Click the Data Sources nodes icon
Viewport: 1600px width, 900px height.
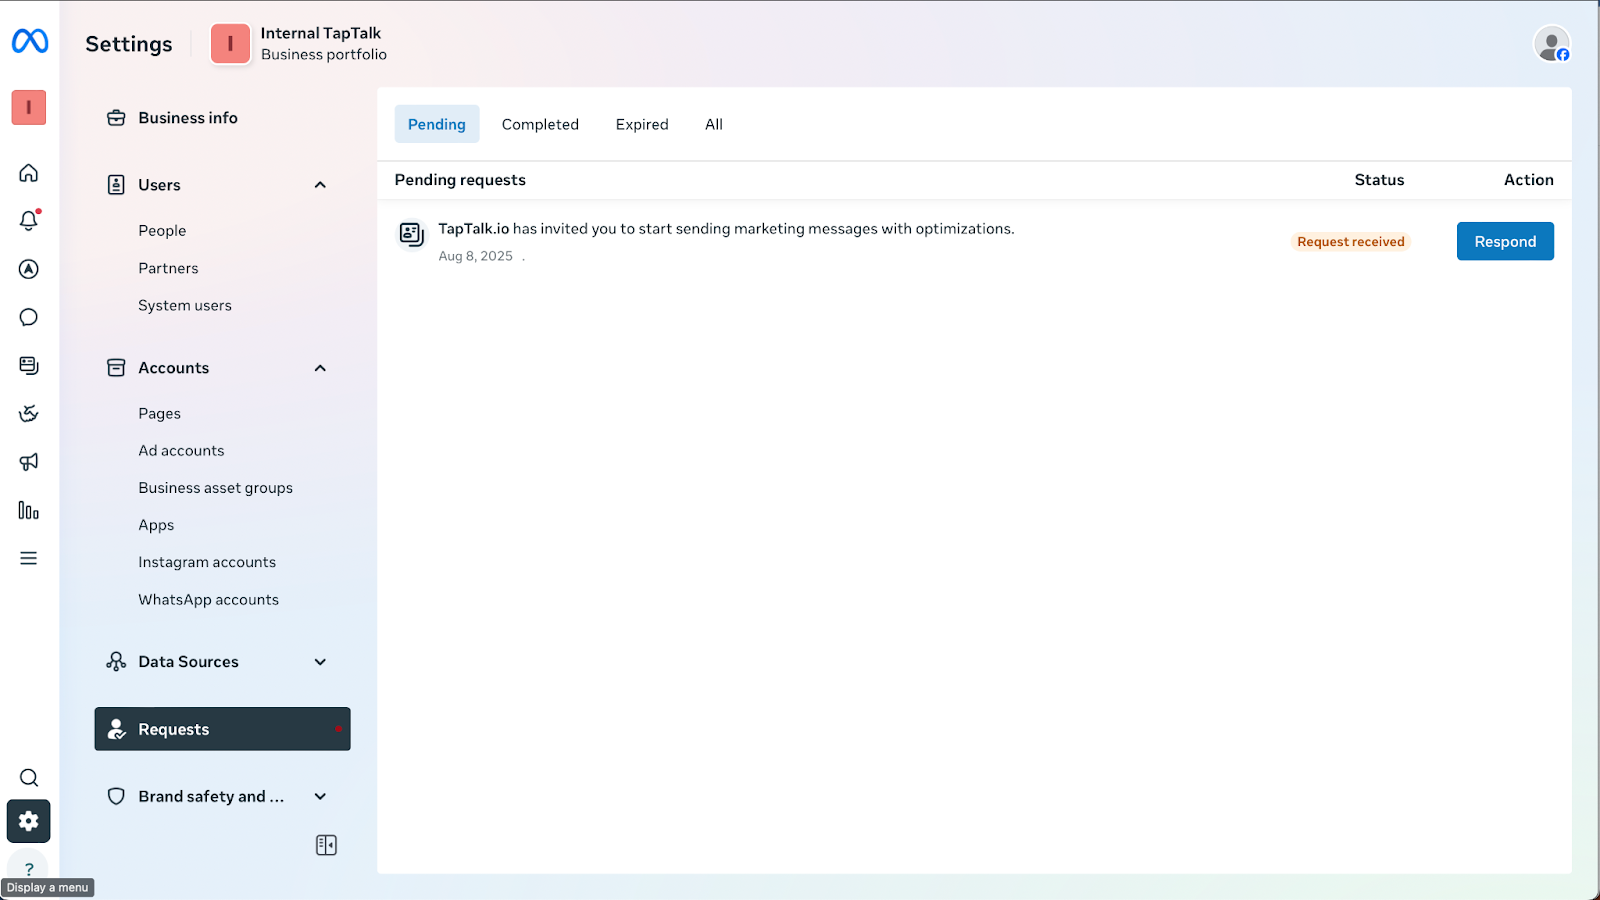116,662
